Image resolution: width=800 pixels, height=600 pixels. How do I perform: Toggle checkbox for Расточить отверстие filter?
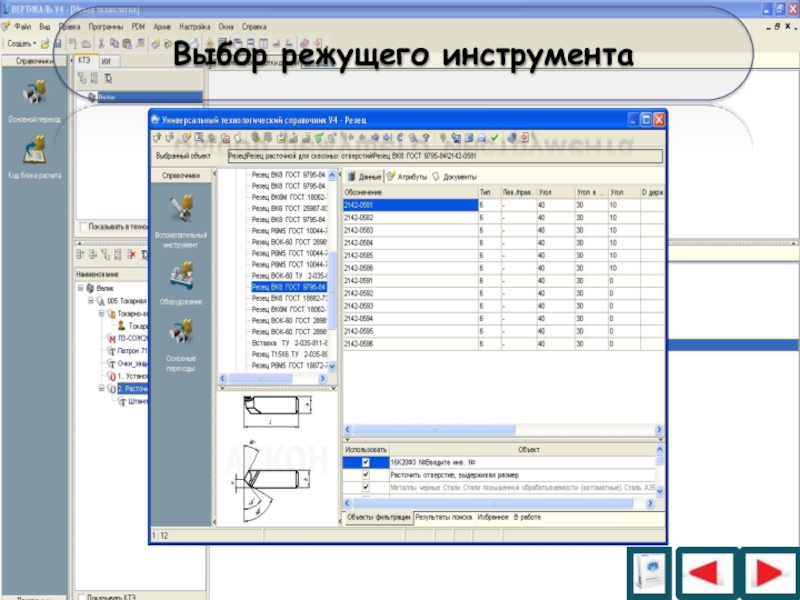[365, 475]
